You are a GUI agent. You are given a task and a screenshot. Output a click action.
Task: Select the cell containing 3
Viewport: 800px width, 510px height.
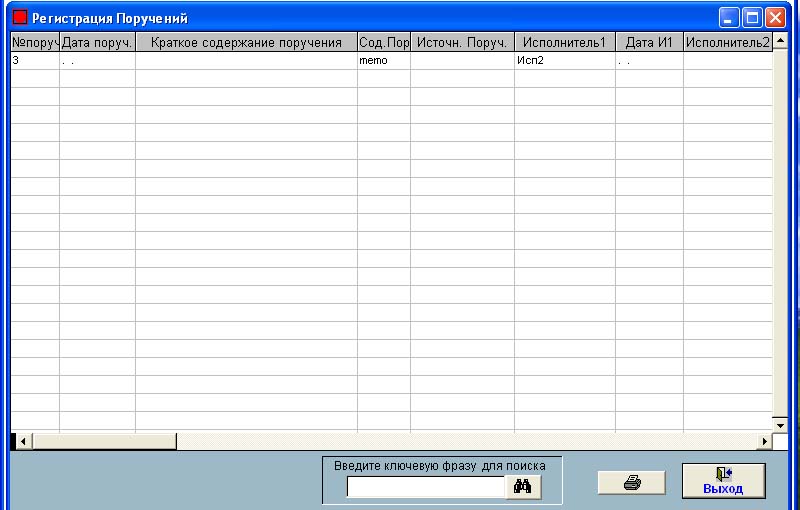[x=35, y=60]
